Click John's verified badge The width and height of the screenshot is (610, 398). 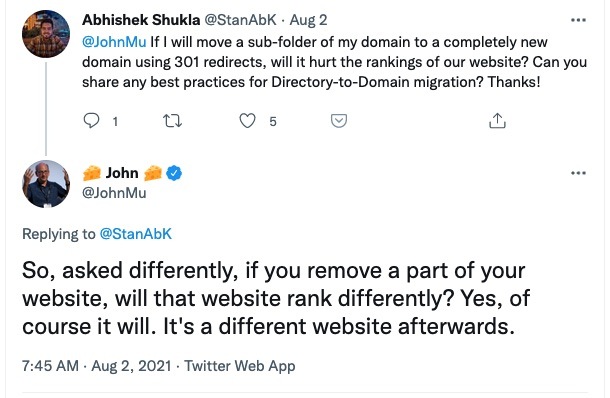[x=174, y=173]
